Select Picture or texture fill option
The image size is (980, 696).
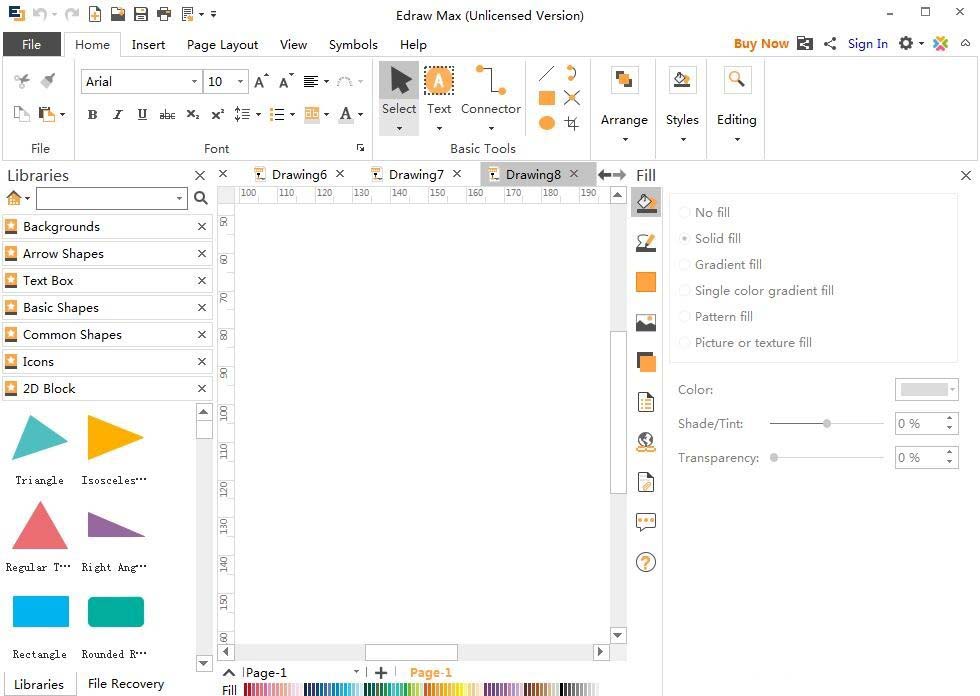pyautogui.click(x=684, y=343)
